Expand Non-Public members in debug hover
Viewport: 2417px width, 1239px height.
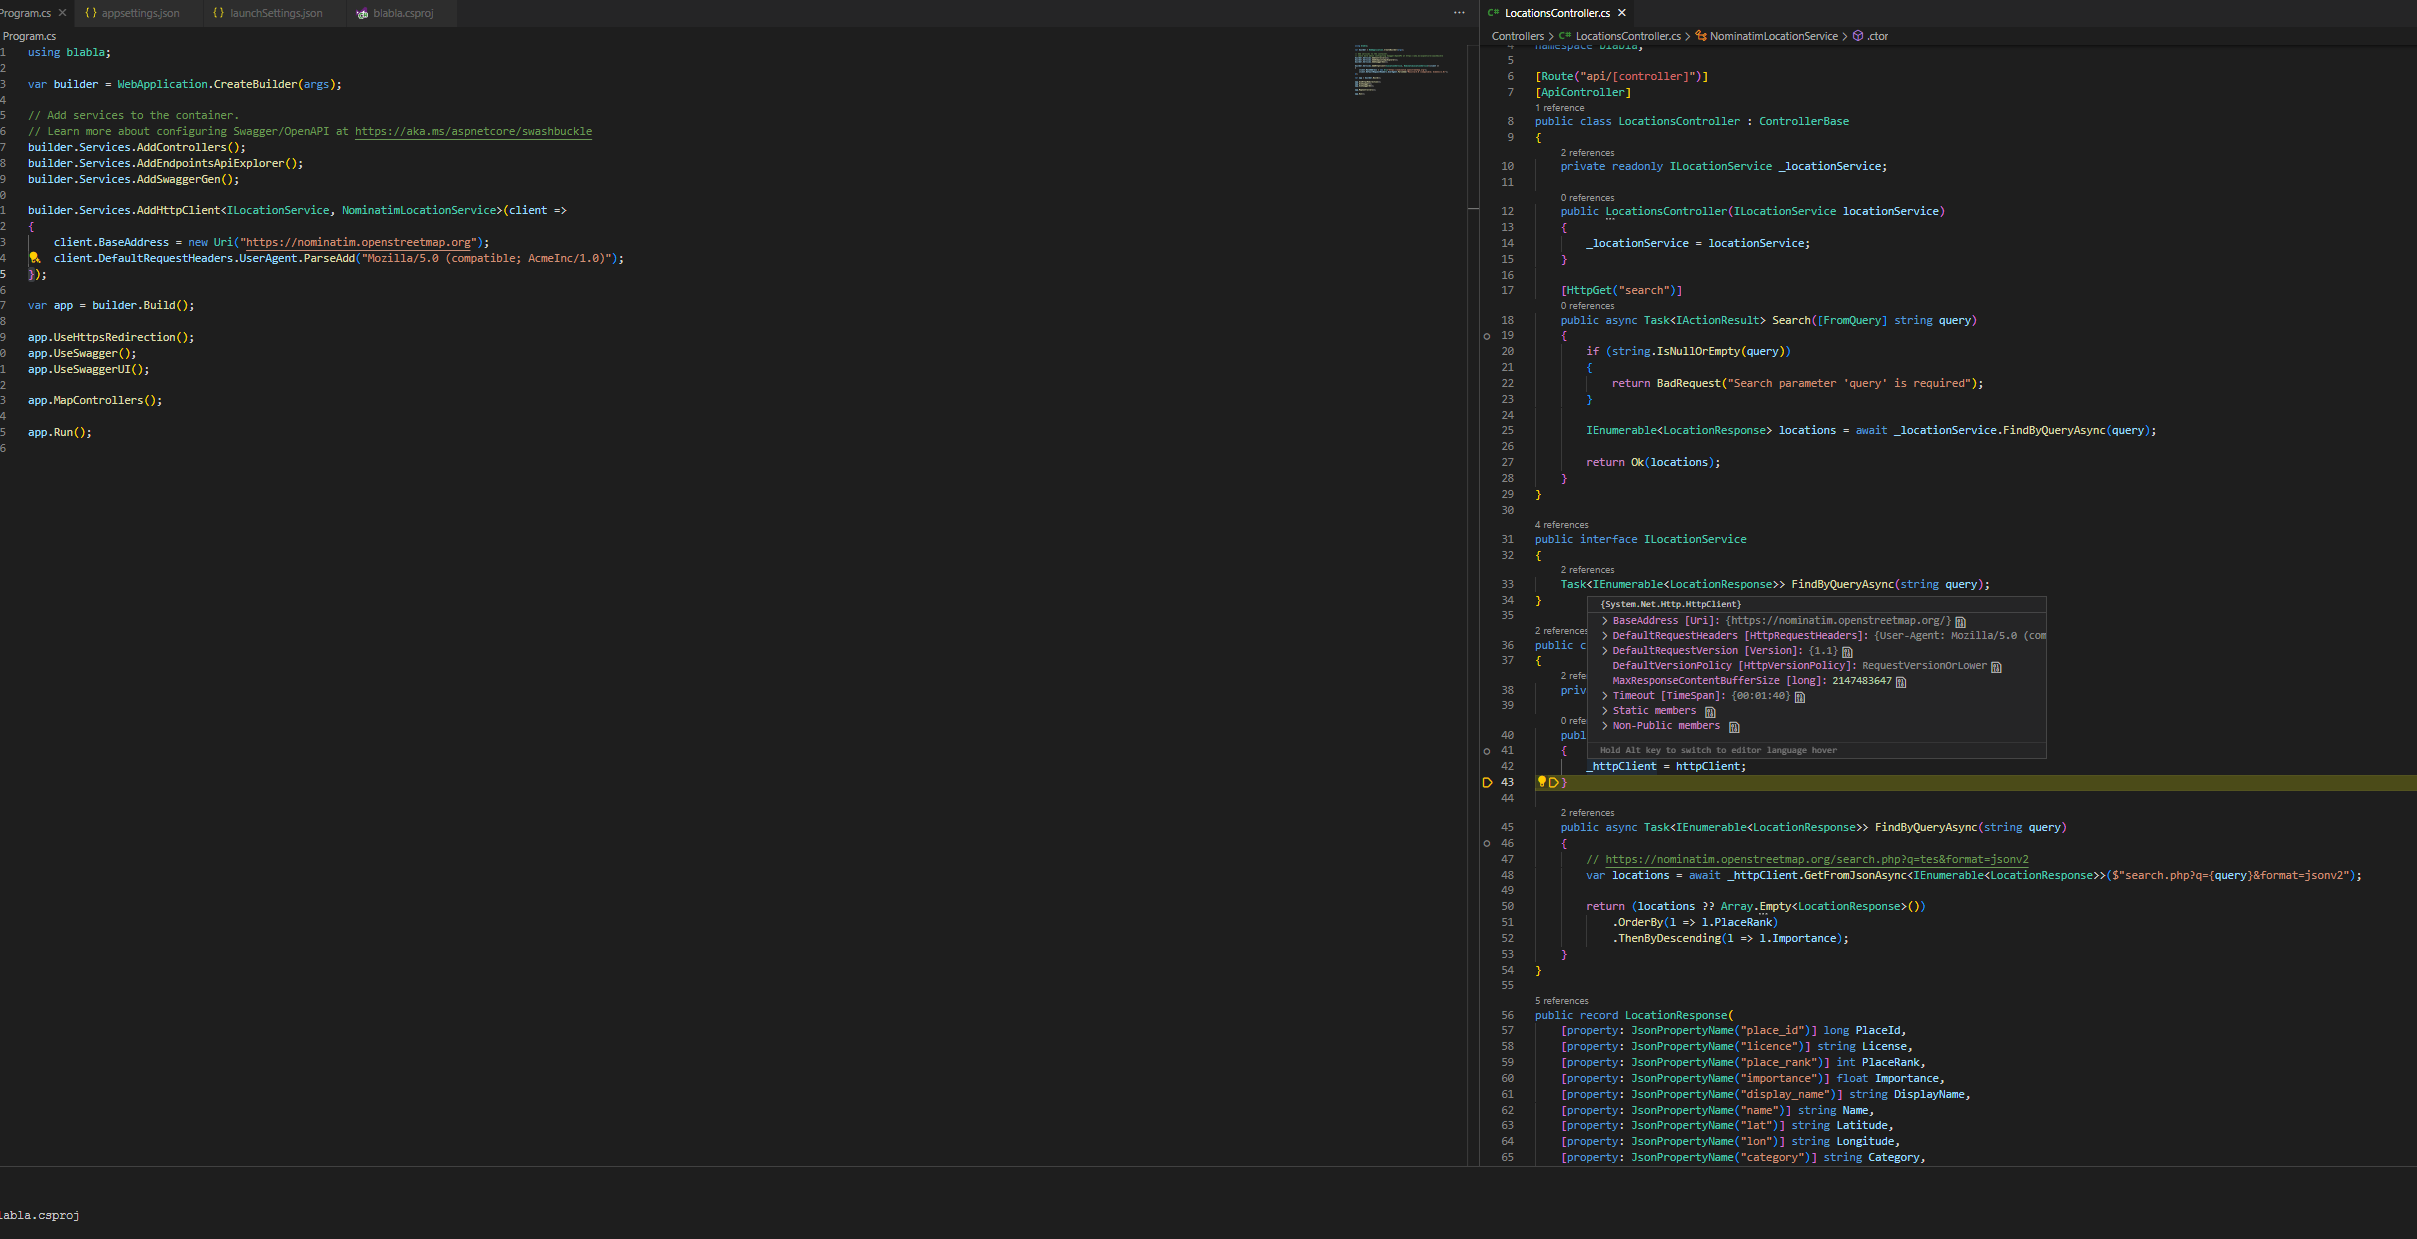1605,726
